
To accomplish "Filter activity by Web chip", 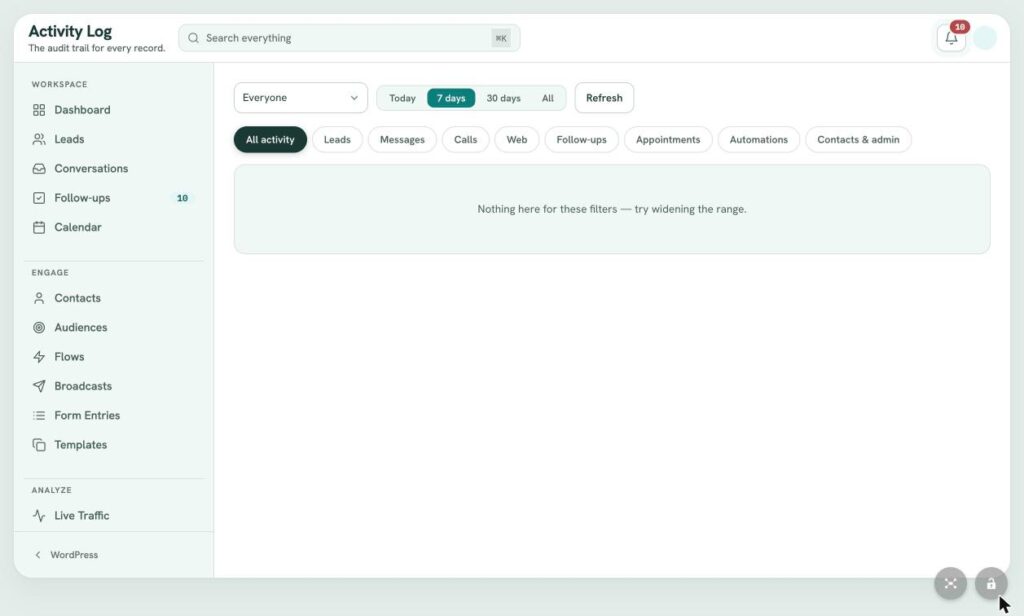I will 517,140.
